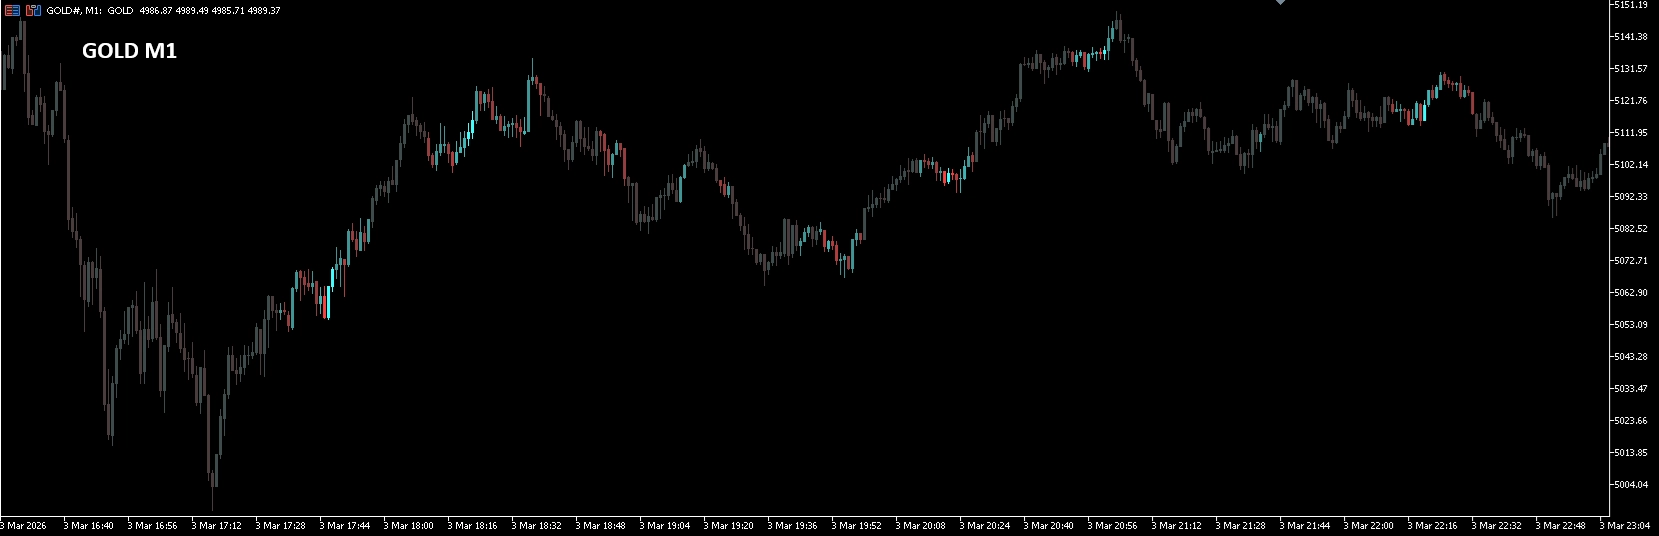Click the chart shift triangle marker at top

[x=1279, y=3]
